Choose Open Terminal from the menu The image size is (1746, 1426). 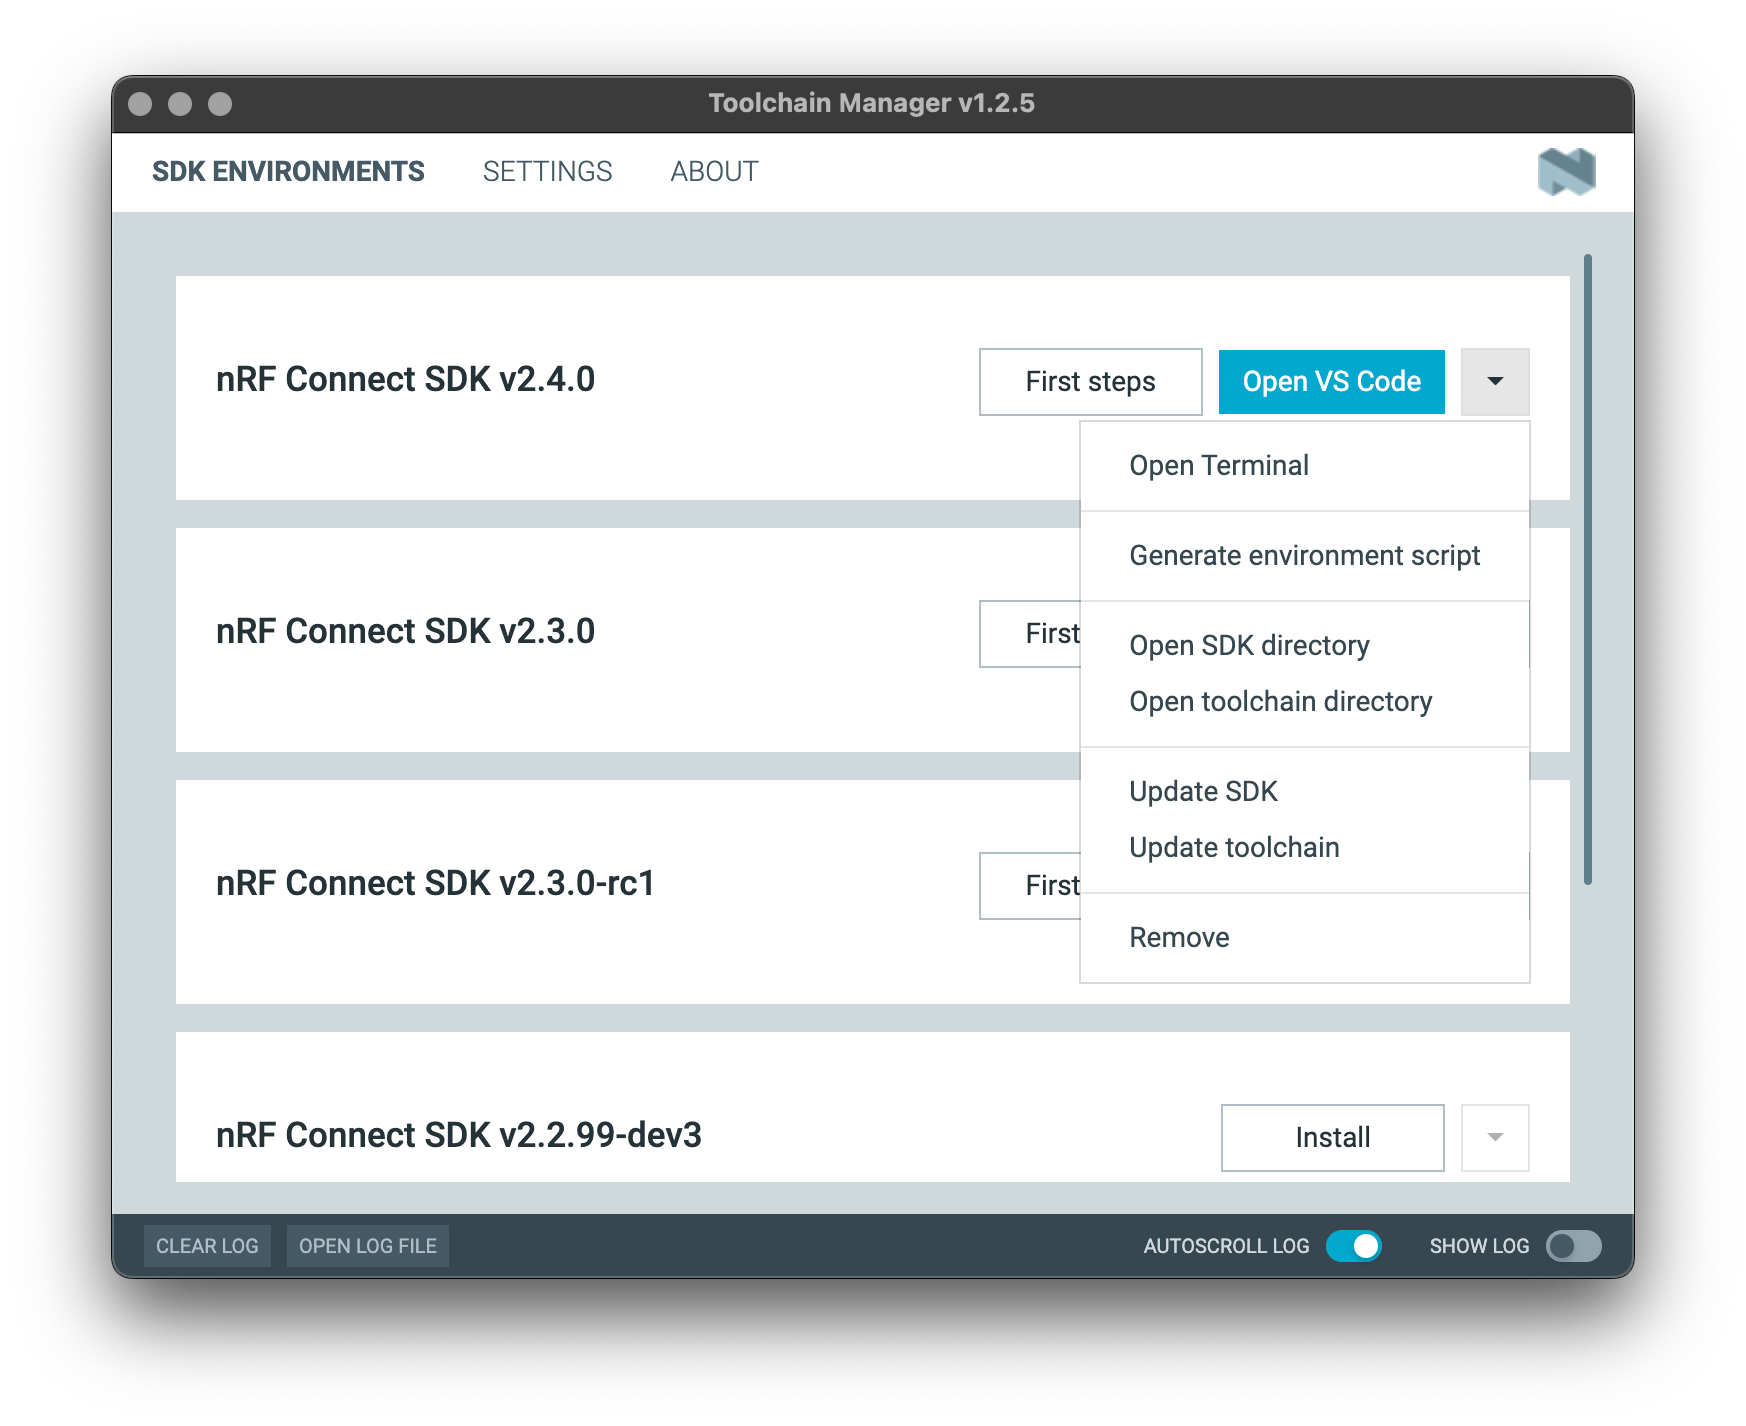point(1218,466)
